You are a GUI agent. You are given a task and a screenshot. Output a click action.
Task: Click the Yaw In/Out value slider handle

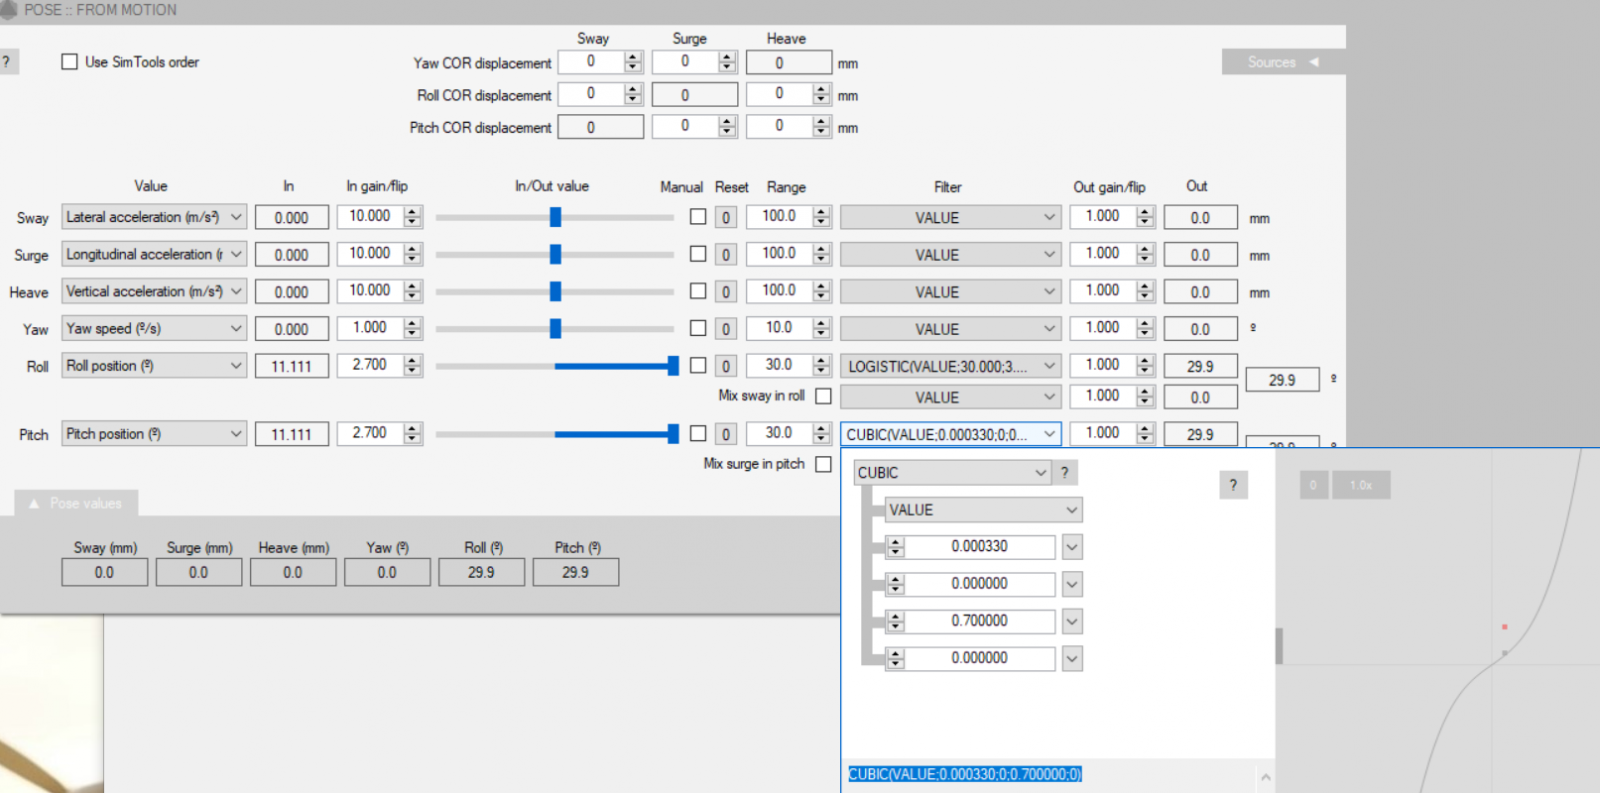555,329
